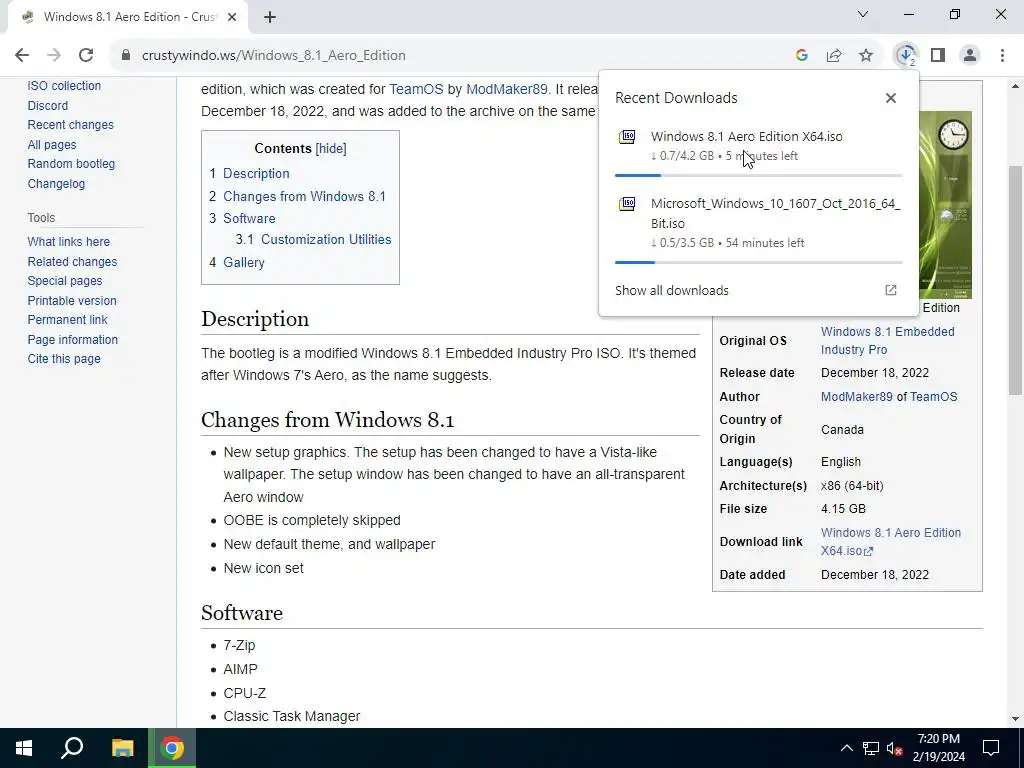
Task: Click Show all downloads
Action: click(x=671, y=291)
